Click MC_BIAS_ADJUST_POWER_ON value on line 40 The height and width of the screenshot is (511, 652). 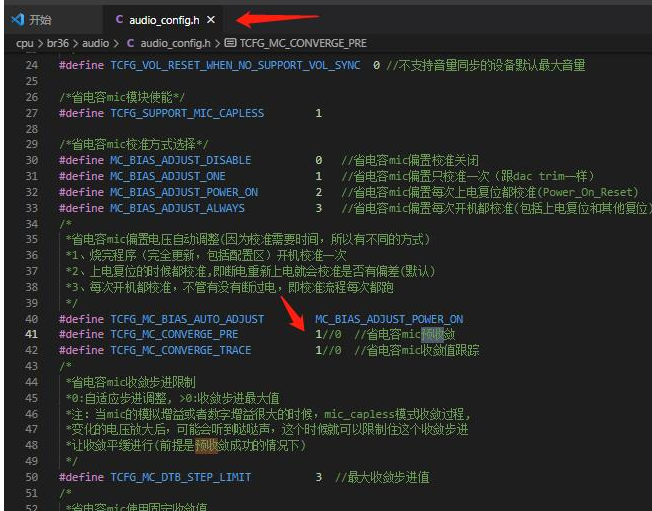(x=389, y=319)
